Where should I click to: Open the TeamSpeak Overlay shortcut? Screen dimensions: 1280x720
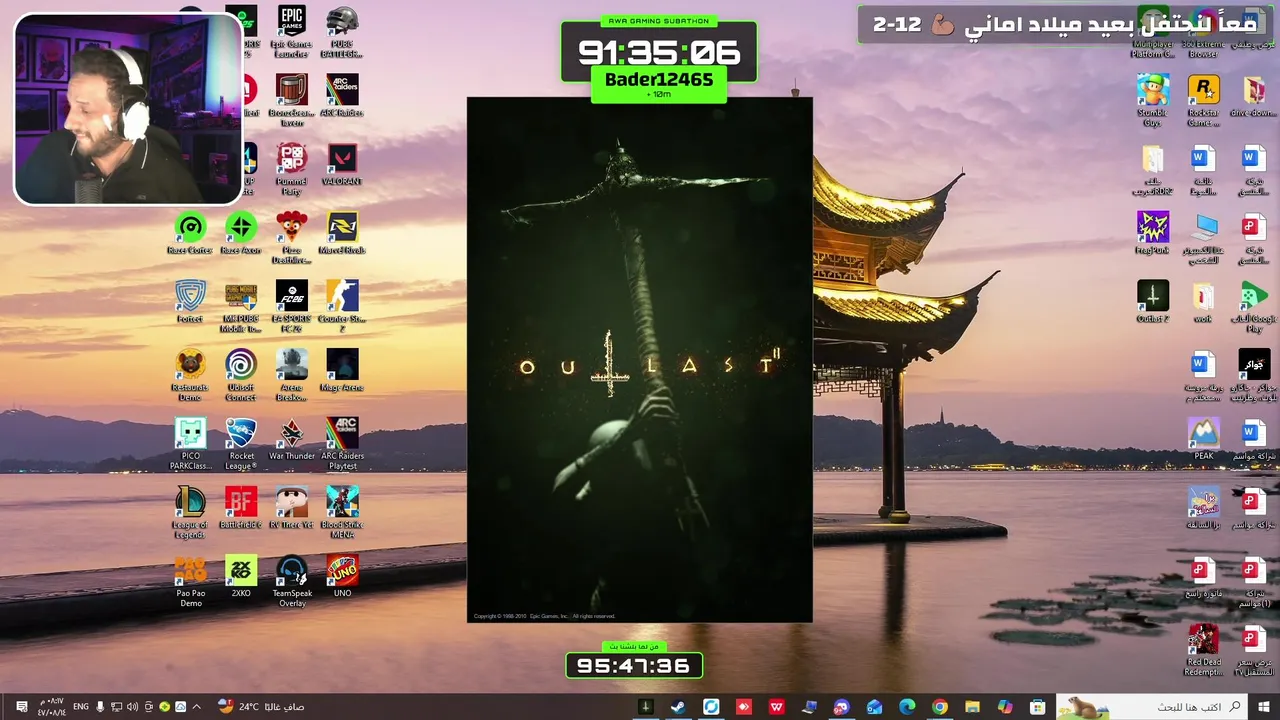click(291, 581)
